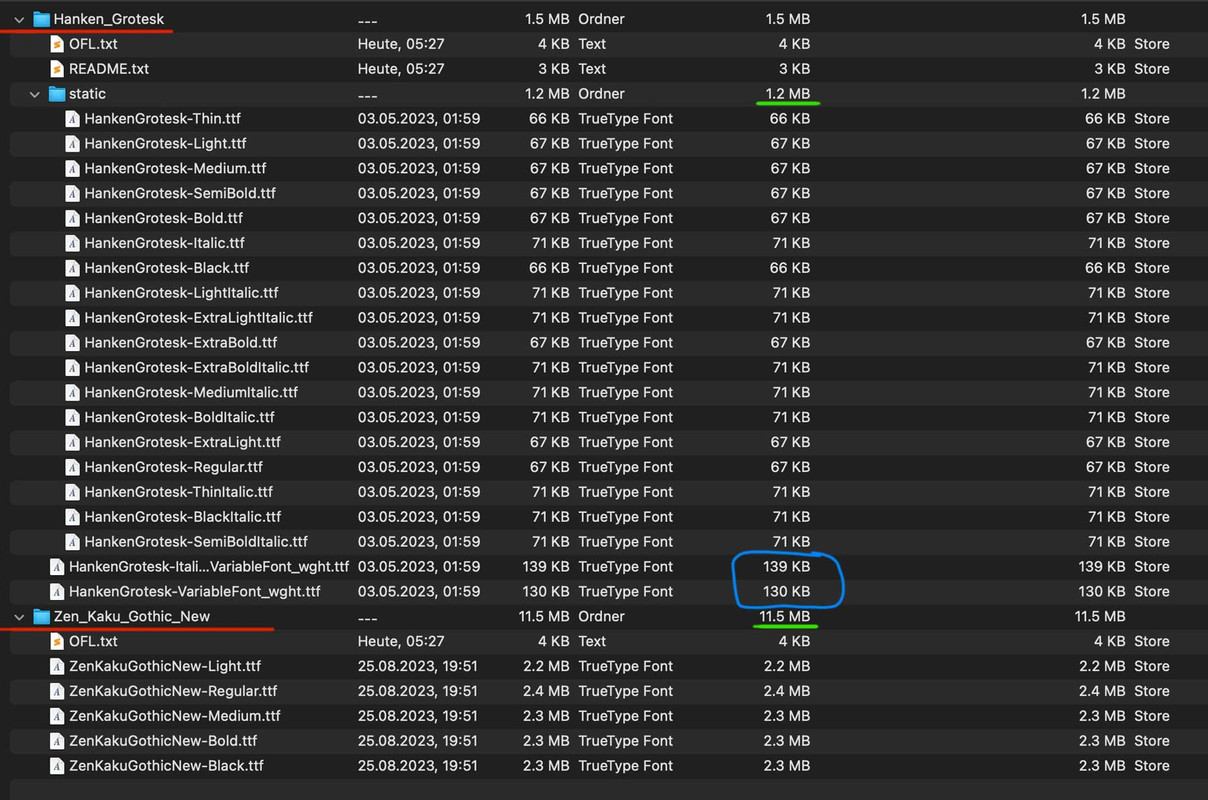Click '66 KB Store' in HankenGrotesk-Black.ttf row
Screen dimensions: 1208x800
pos(1127,268)
